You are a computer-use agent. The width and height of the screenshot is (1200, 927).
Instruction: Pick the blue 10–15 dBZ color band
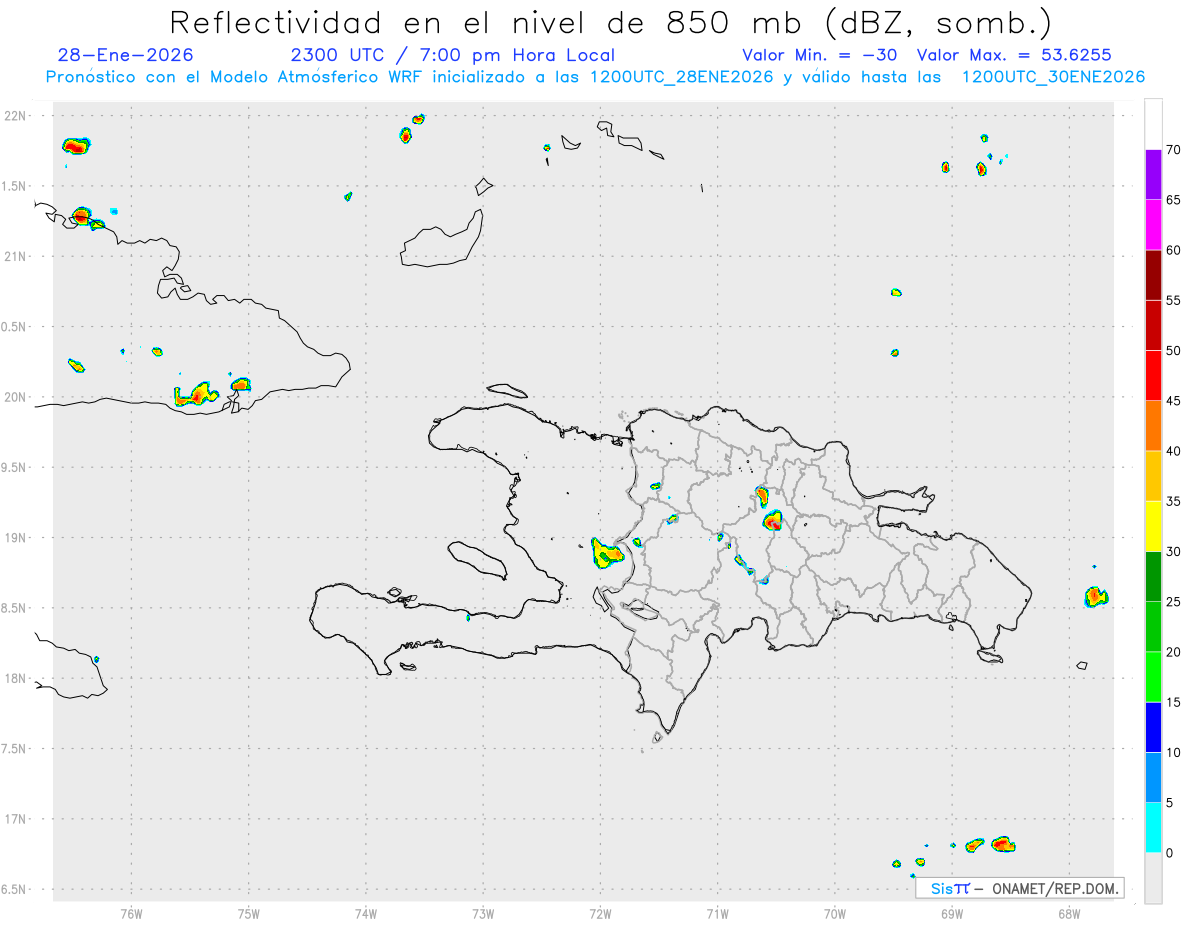(x=1153, y=727)
